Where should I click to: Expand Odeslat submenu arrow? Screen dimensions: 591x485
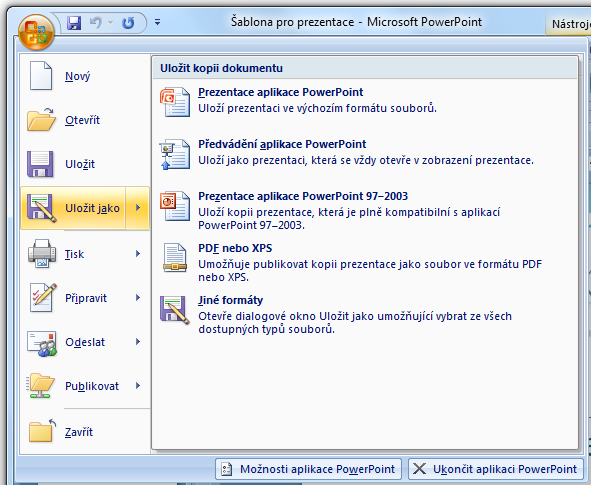click(x=138, y=342)
